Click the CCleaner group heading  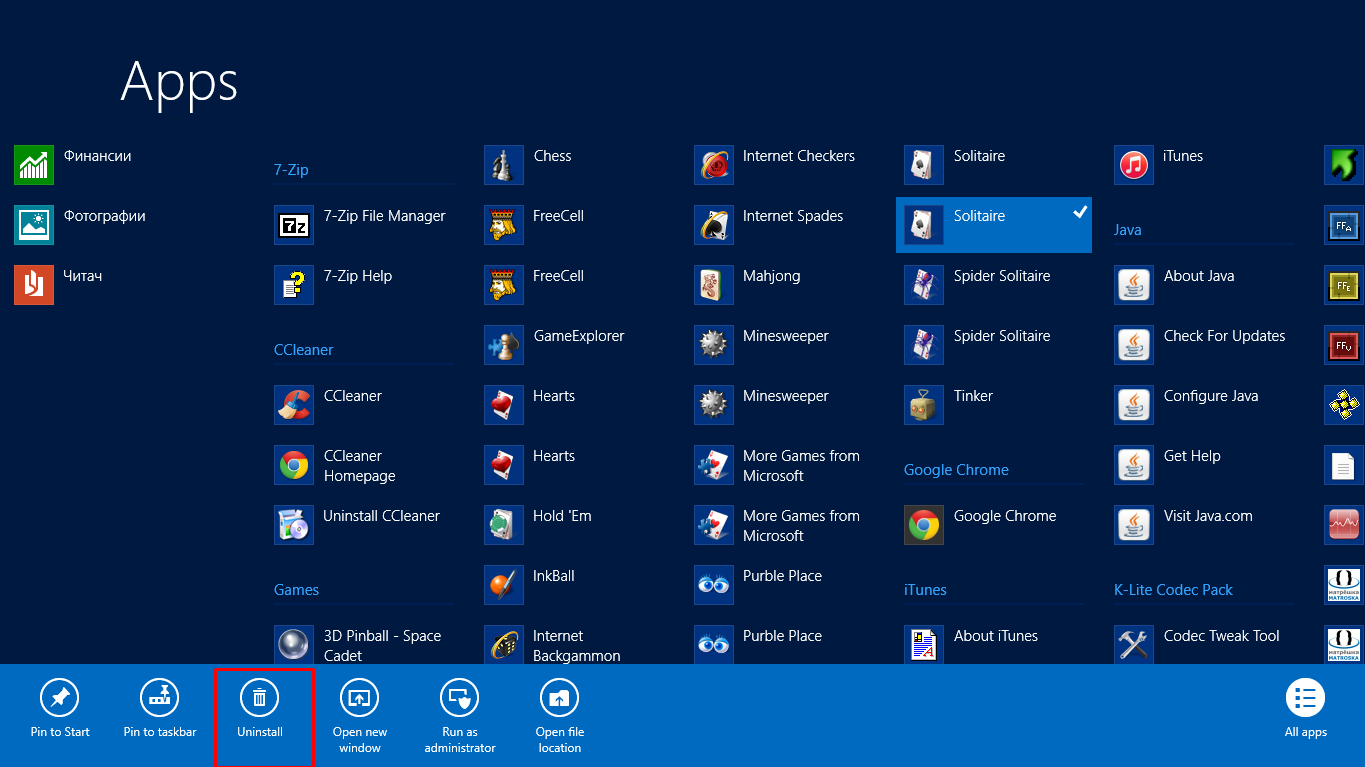(304, 350)
